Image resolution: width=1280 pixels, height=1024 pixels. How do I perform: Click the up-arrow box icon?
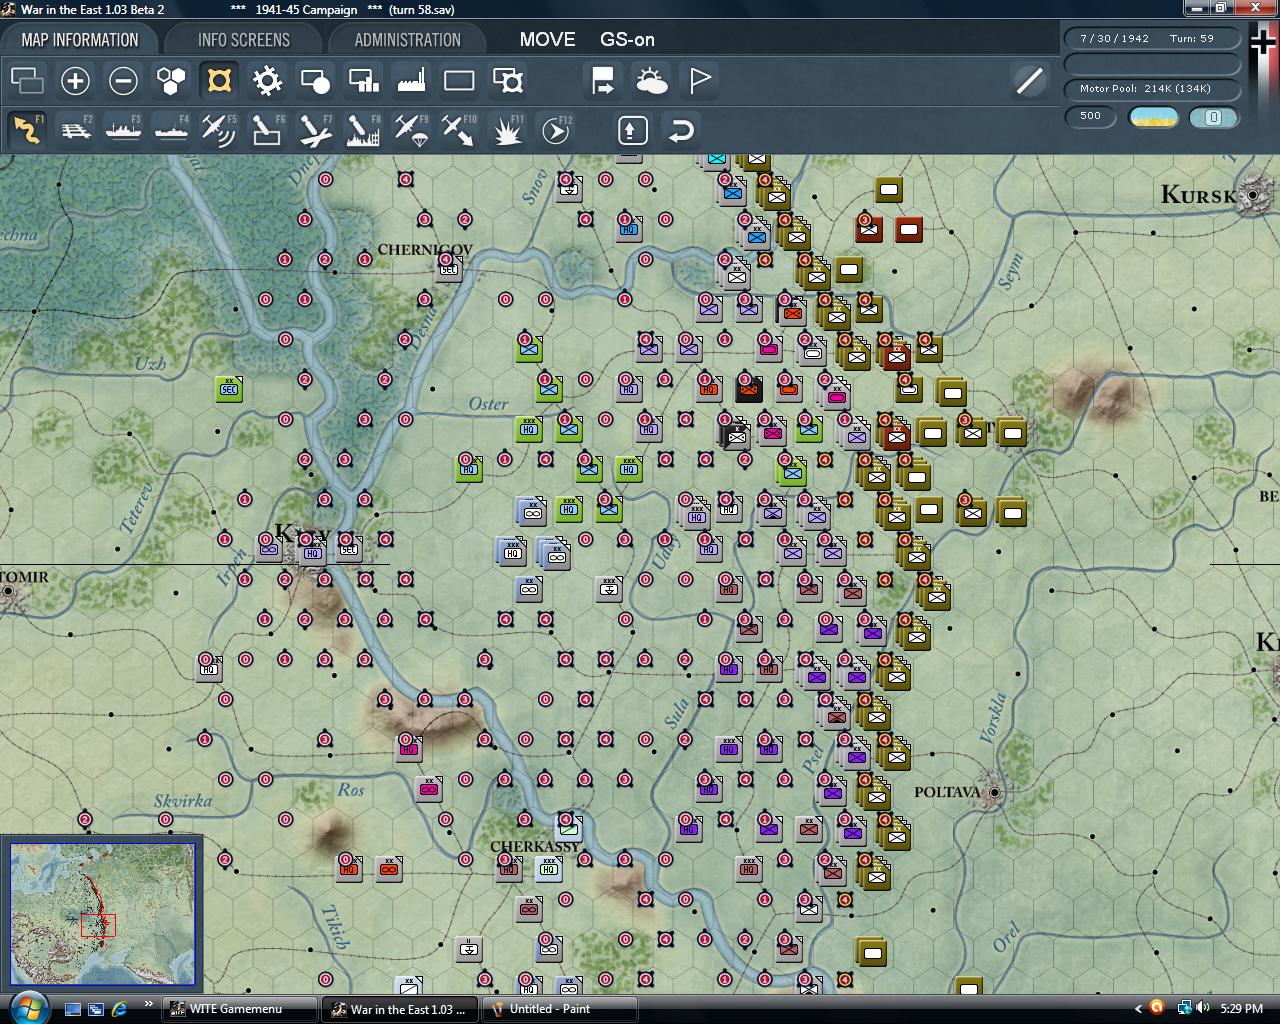coord(632,130)
